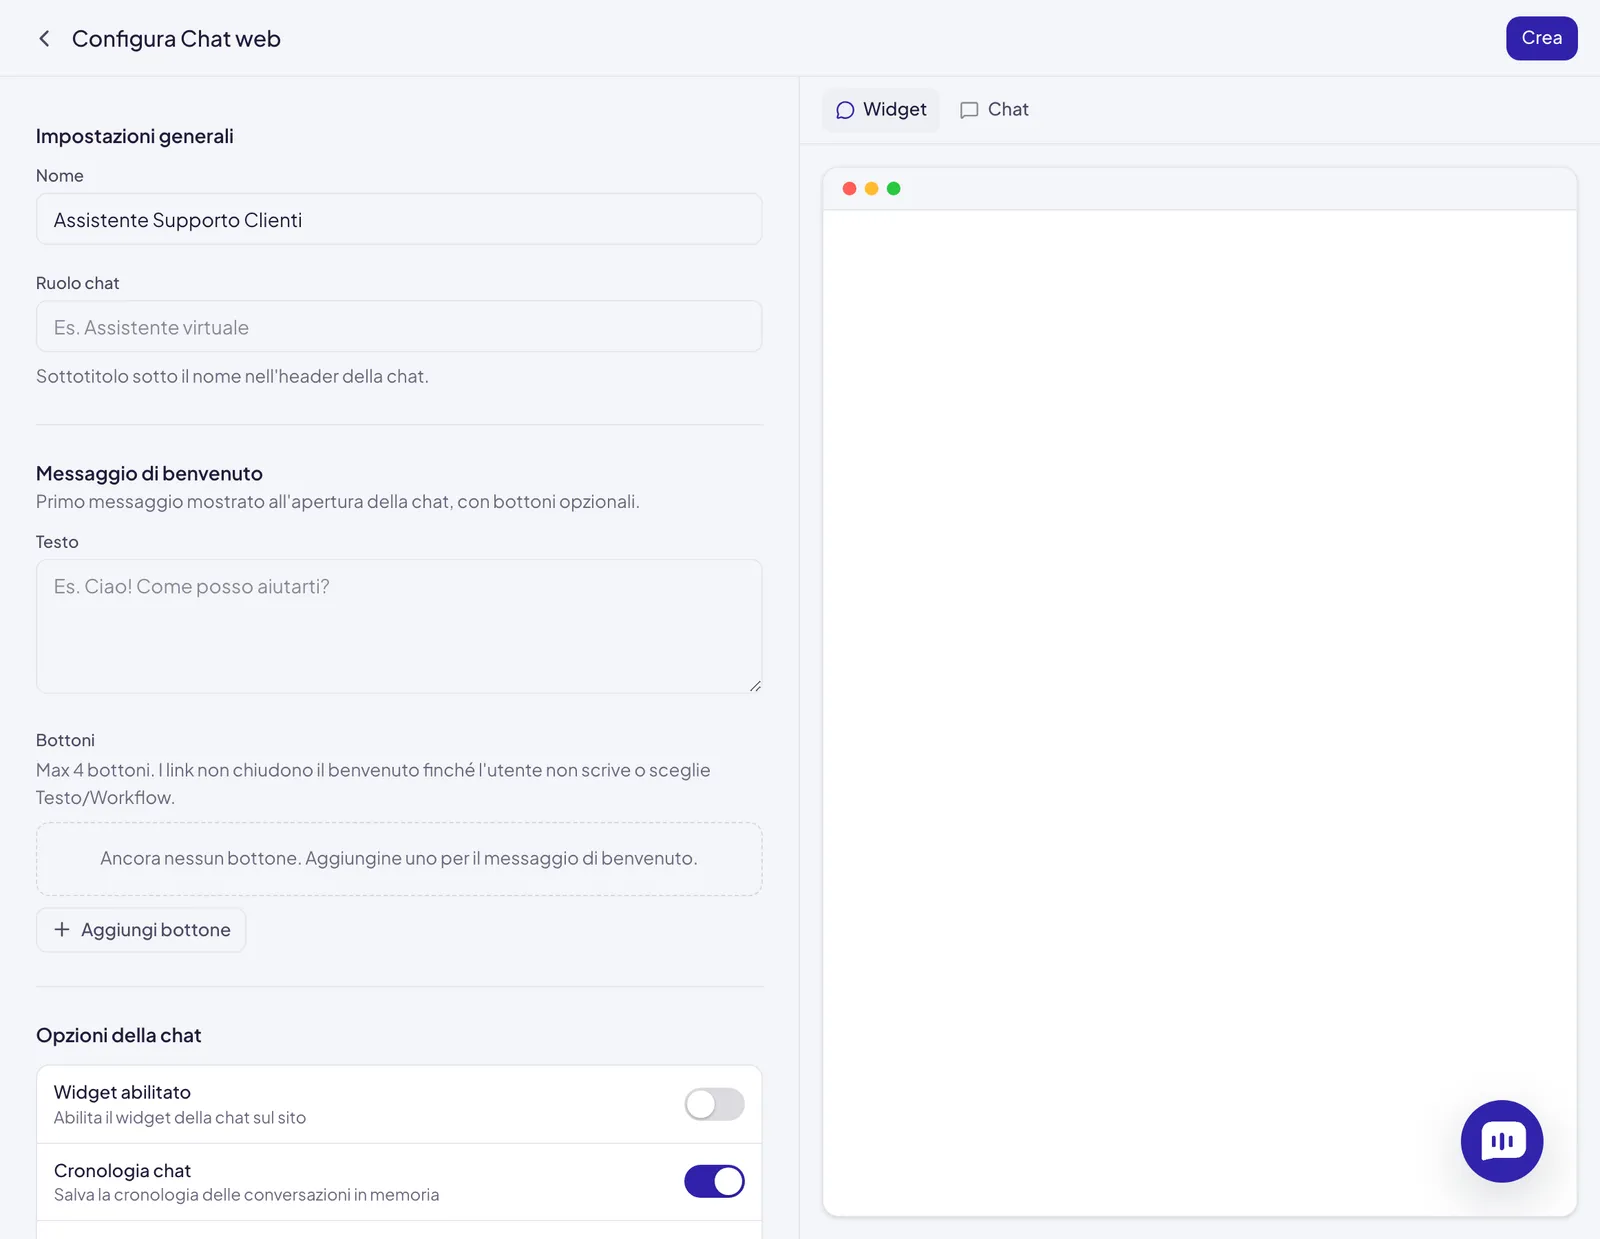Add a new welcome button via Aggiungi bottone

tap(141, 929)
